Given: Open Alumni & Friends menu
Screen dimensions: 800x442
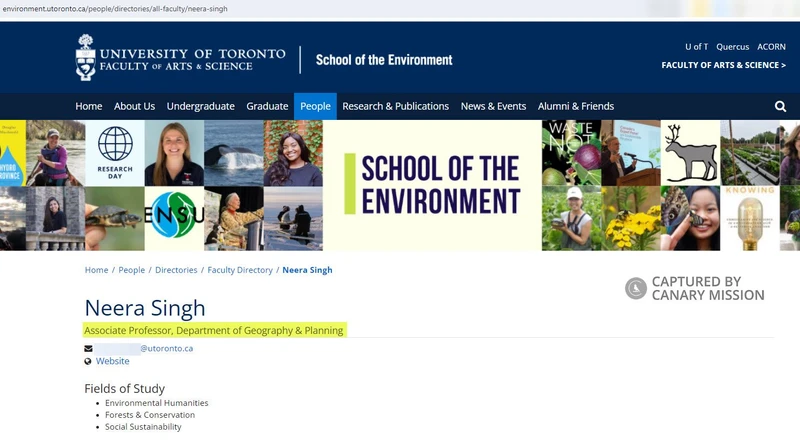Looking at the screenshot, I should 576,106.
